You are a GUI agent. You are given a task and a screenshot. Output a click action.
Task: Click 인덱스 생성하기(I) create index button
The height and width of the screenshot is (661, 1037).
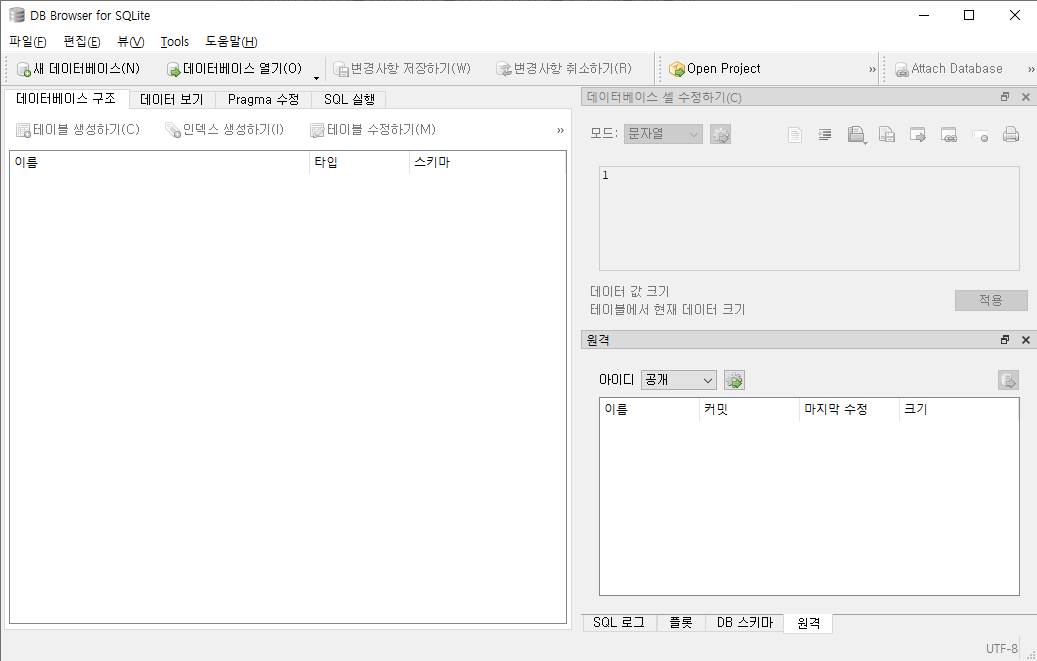point(225,130)
